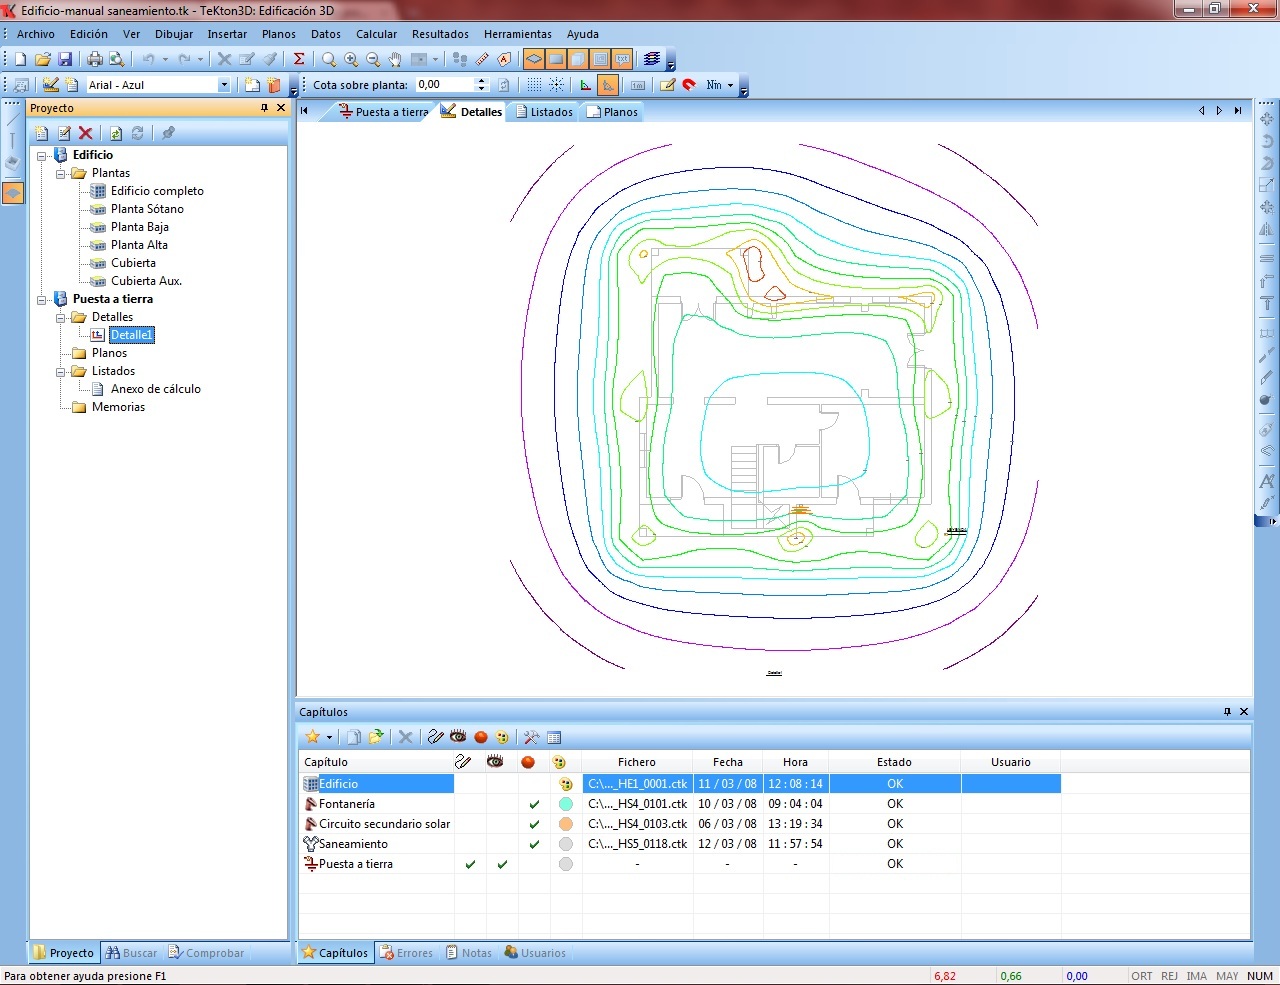Click the hammer tools icon in Capítulos
1280x985 pixels.
coord(531,737)
